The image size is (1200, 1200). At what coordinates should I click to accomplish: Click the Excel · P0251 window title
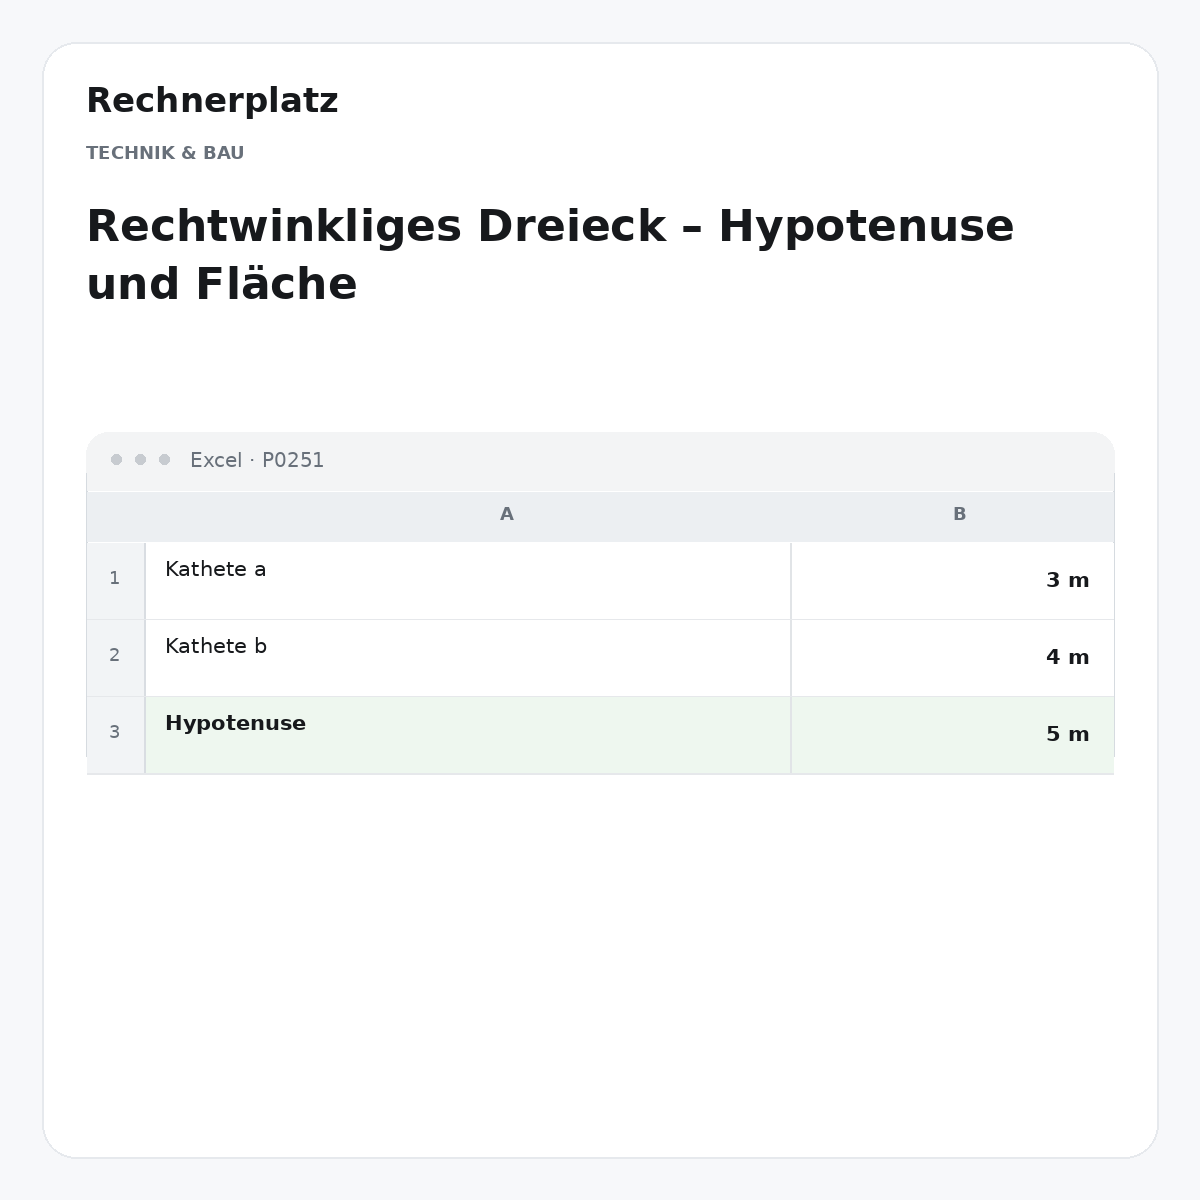click(x=257, y=460)
